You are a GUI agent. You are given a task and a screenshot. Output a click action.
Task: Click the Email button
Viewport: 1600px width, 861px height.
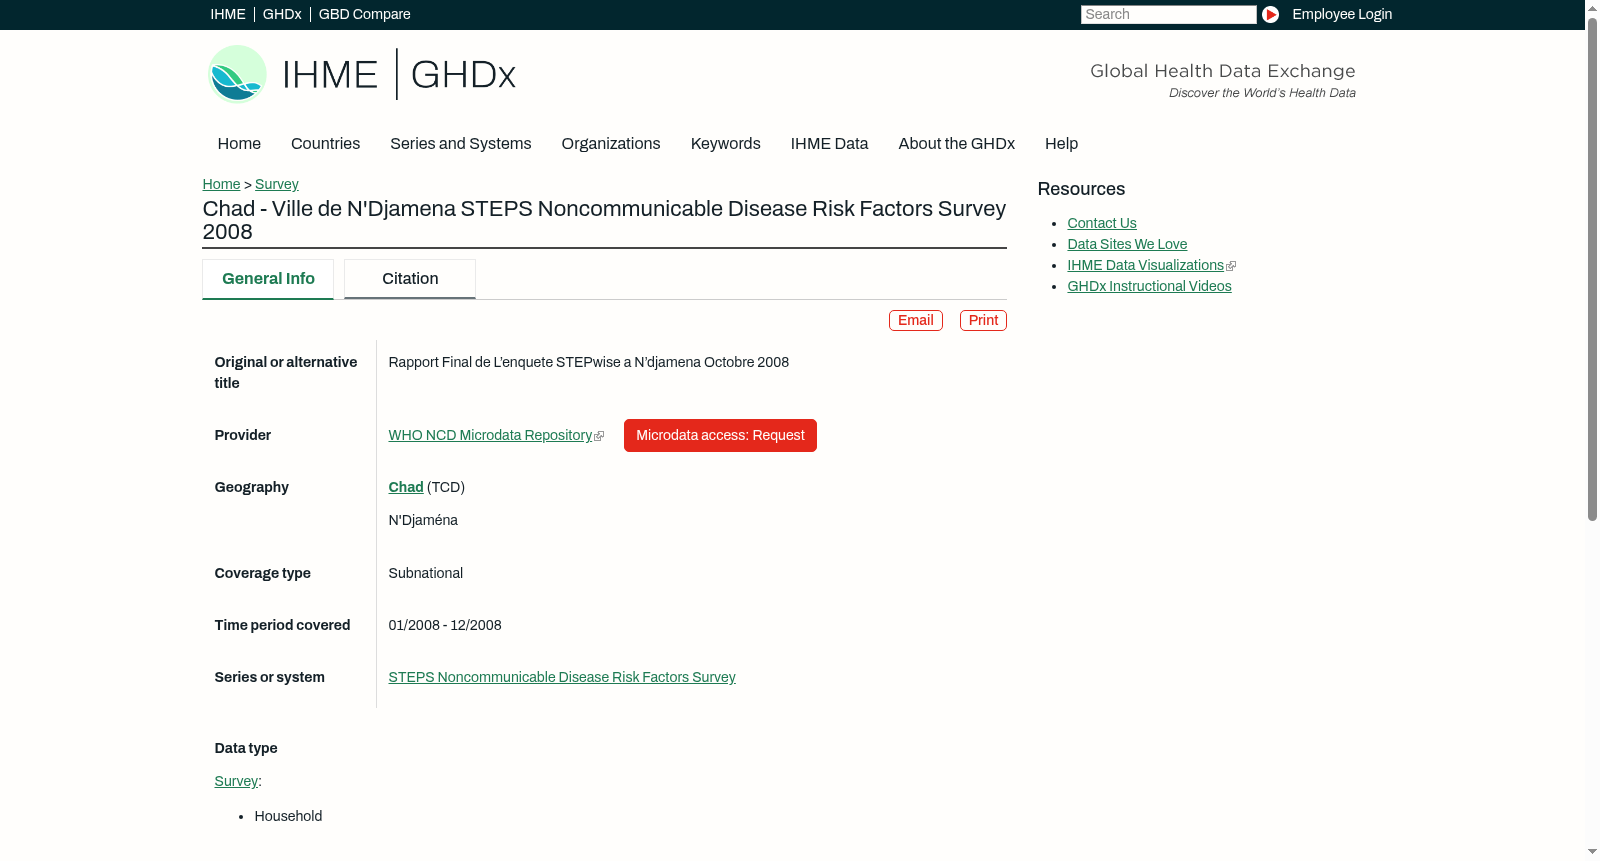tap(916, 320)
